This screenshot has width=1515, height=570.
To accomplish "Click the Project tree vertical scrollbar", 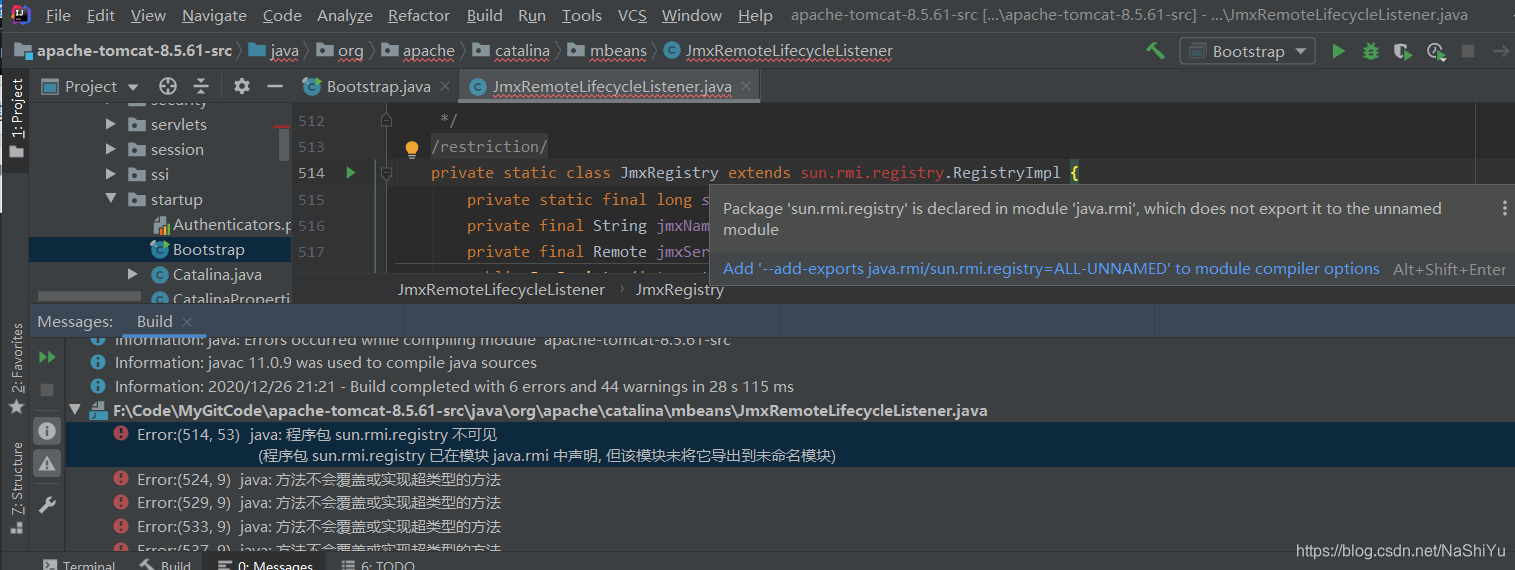I will pos(285,143).
